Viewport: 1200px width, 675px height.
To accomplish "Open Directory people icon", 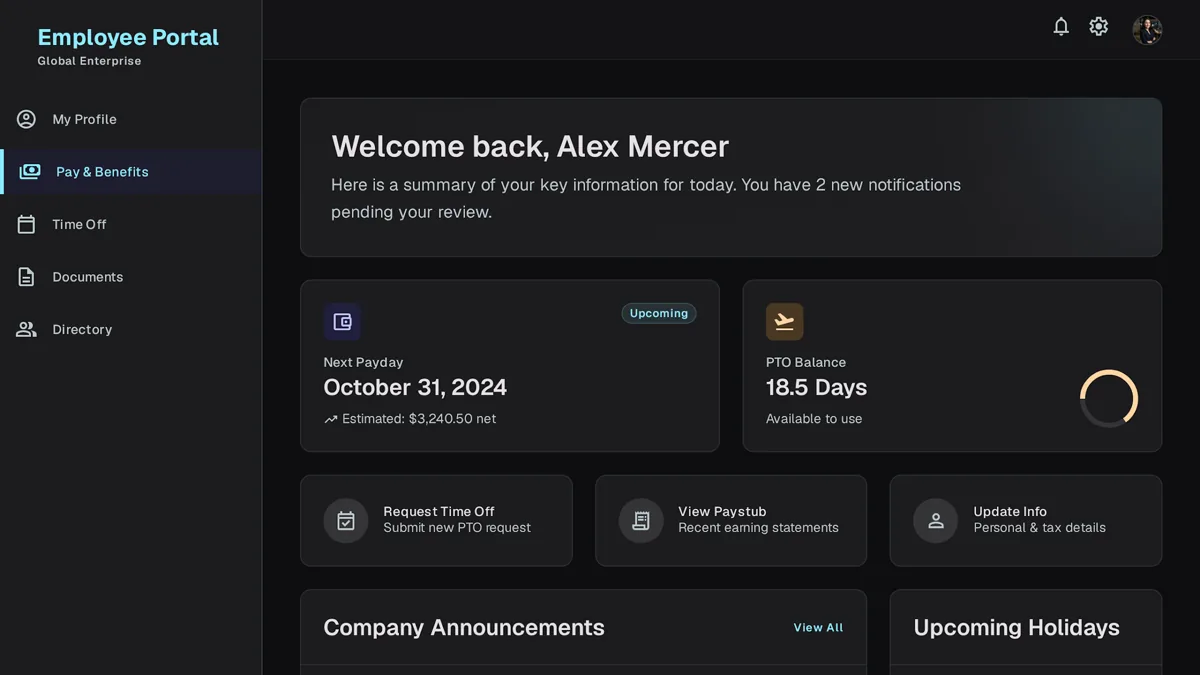I will 27,329.
